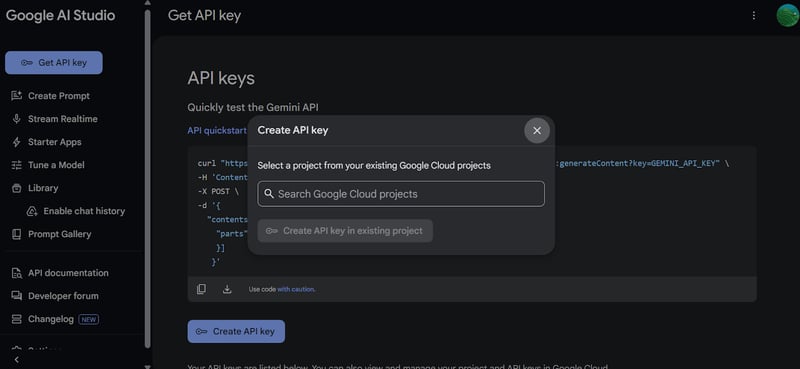Screen dimensions: 800x369
Task: Click the generateContent?key=GEMINI_API_KEY code text
Action: [639, 164]
